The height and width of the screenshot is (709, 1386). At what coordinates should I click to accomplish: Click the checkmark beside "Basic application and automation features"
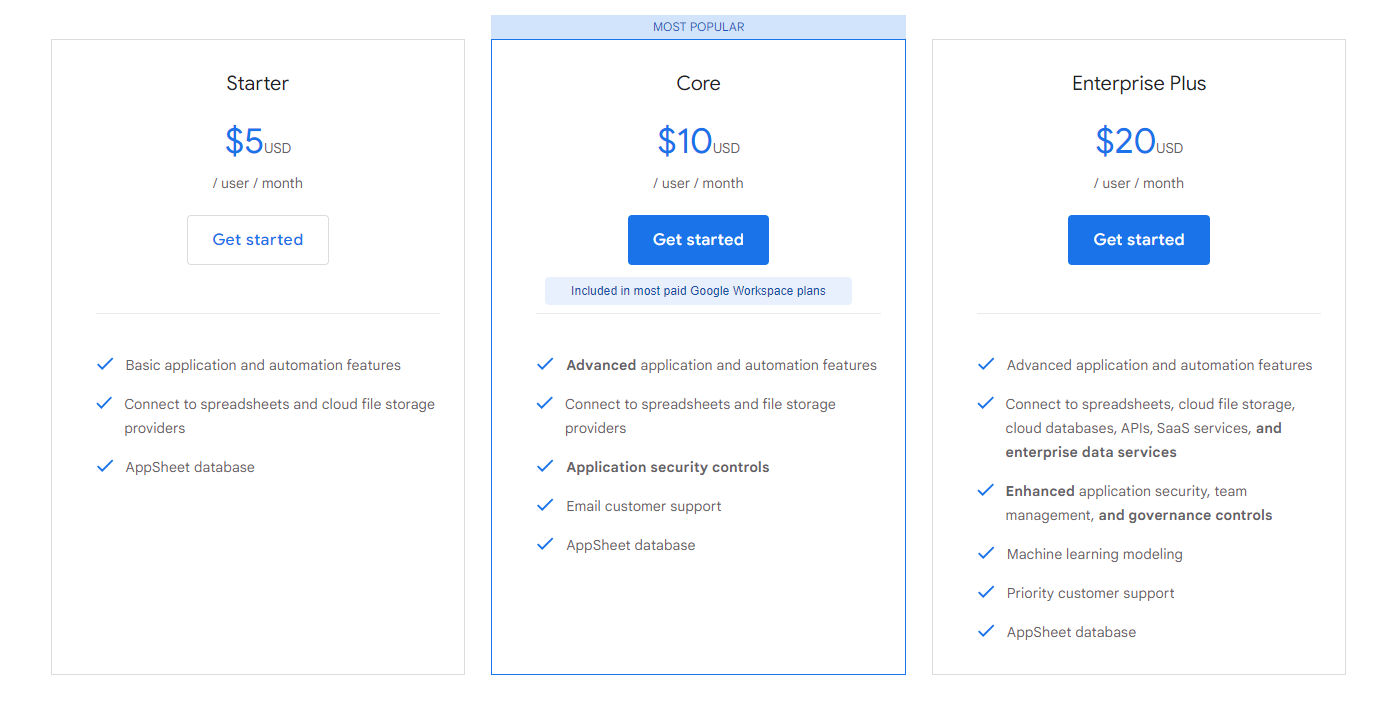(x=105, y=364)
